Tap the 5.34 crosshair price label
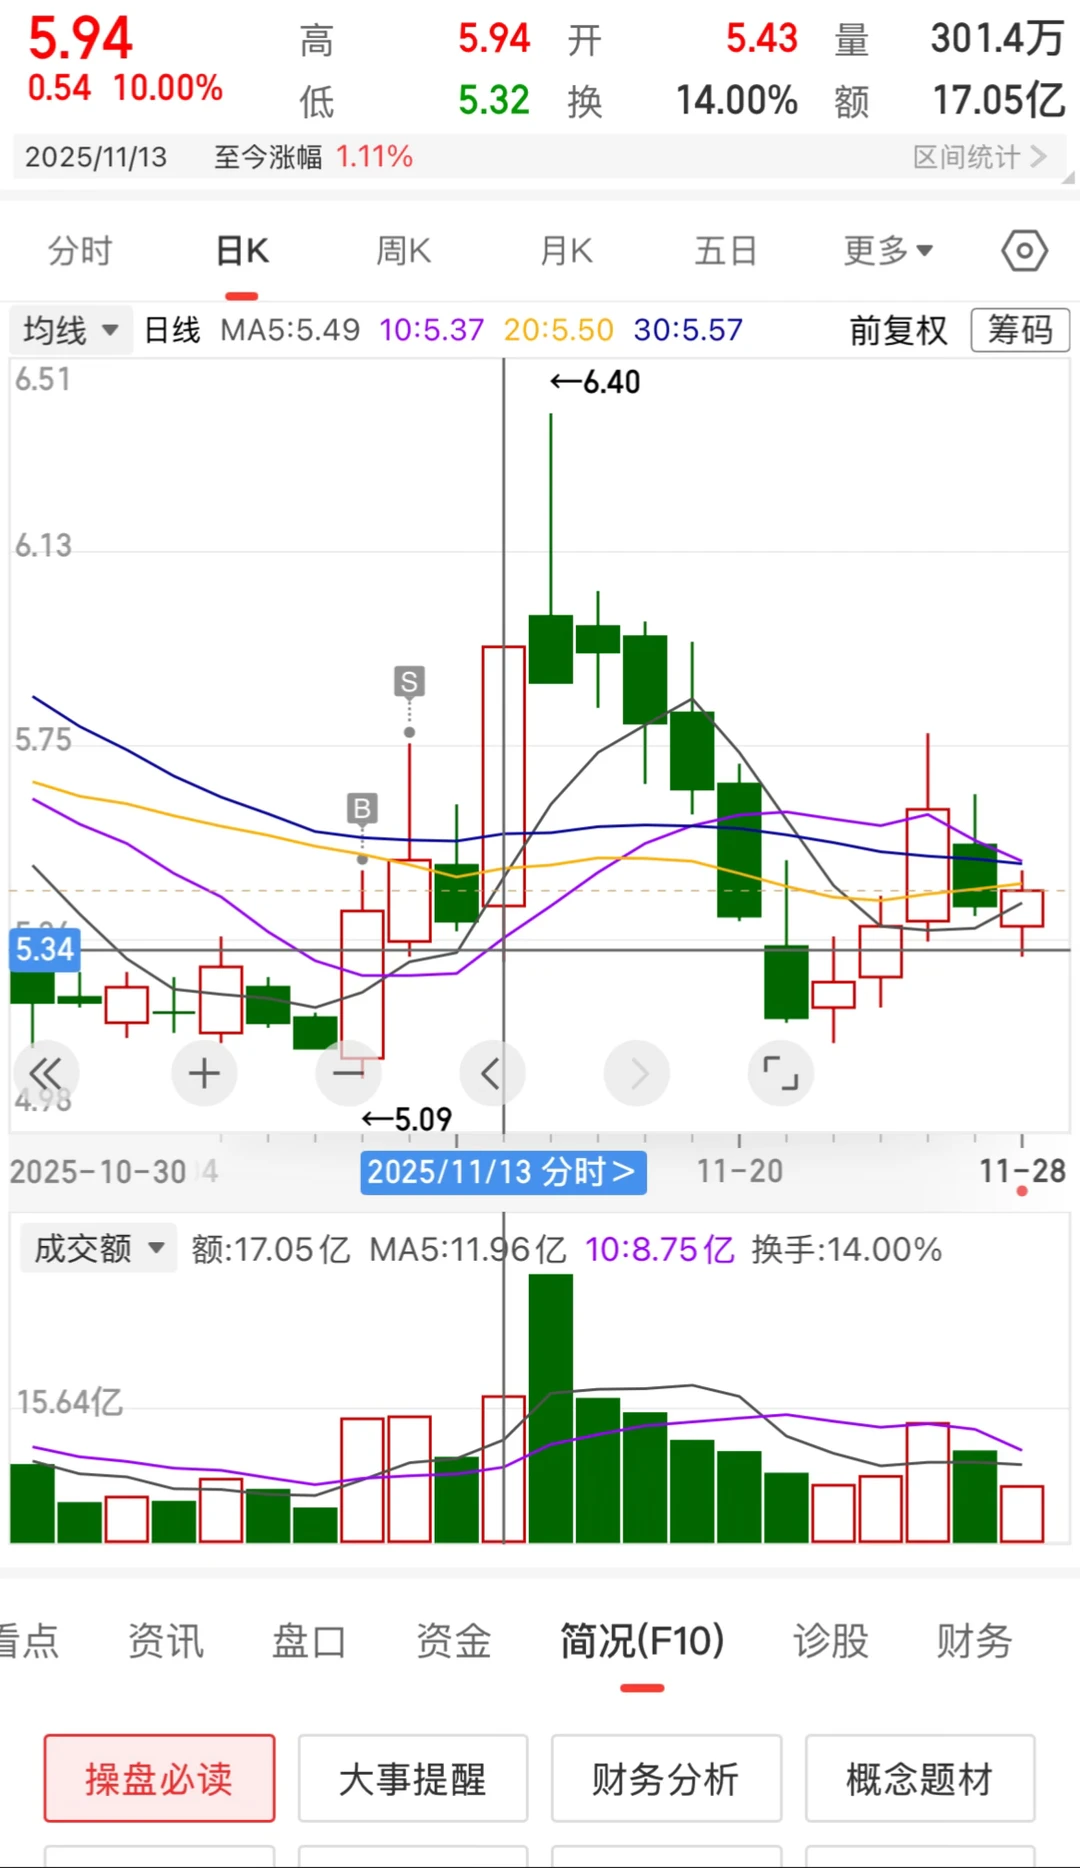Screen dimensions: 1080x1868 tap(45, 949)
